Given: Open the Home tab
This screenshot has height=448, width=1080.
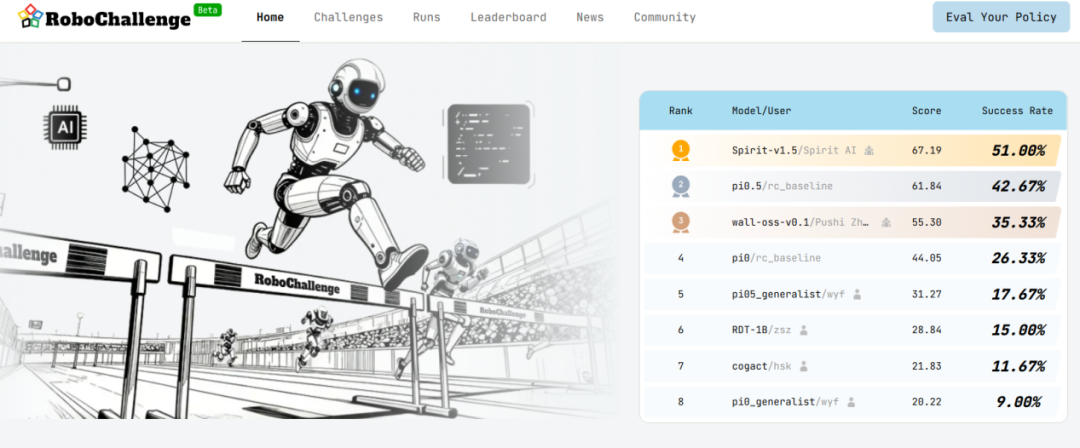Looking at the screenshot, I should [x=270, y=17].
